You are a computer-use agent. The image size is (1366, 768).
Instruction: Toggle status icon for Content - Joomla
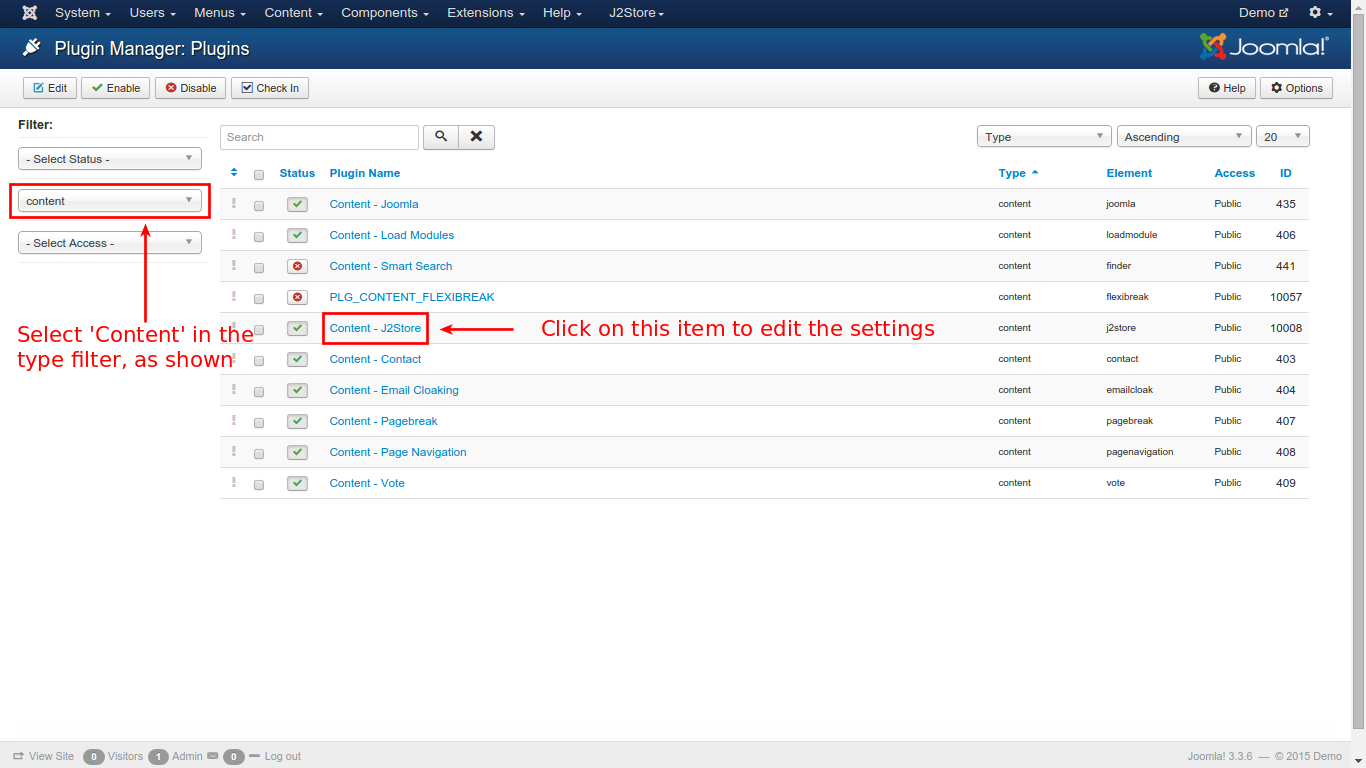click(x=297, y=204)
